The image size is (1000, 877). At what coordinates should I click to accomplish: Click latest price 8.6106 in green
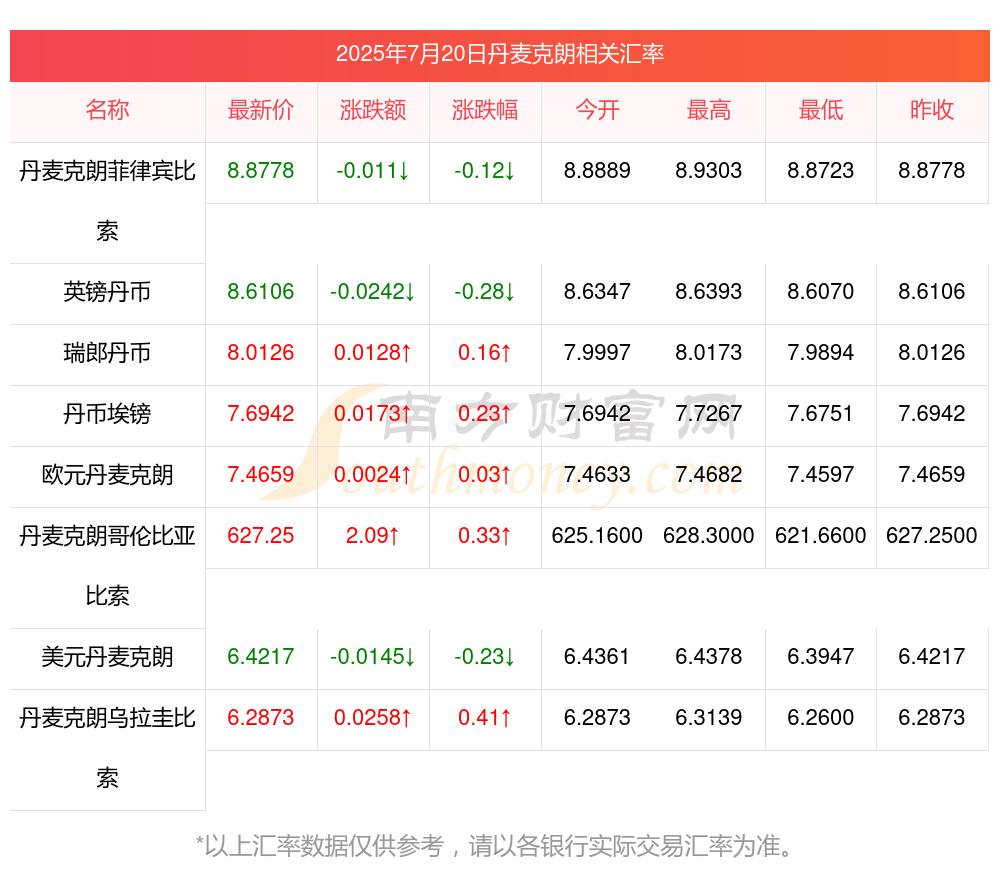point(261,292)
